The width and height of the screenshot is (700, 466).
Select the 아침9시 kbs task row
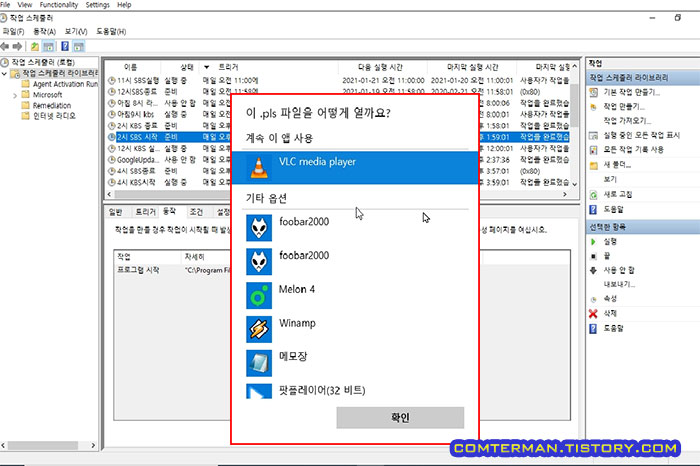pyautogui.click(x=338, y=114)
